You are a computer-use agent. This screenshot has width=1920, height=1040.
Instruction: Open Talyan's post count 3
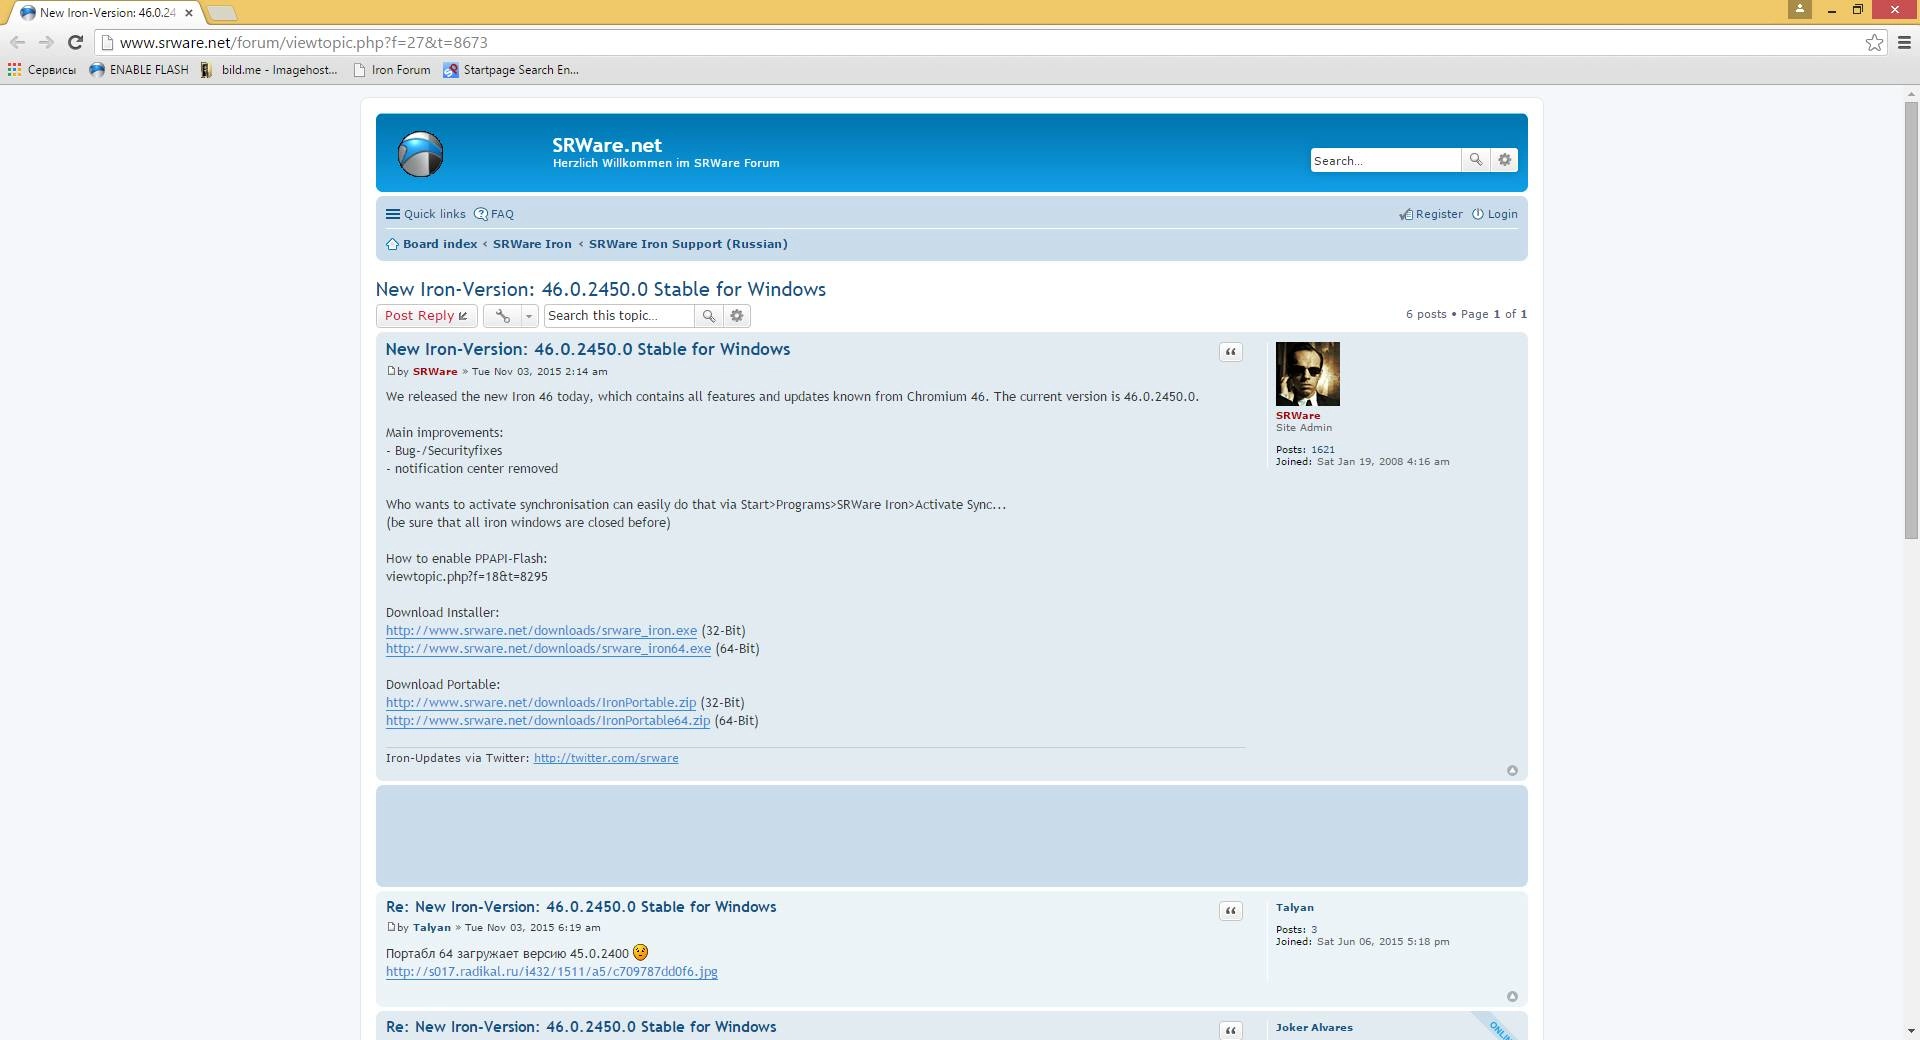pos(1314,930)
